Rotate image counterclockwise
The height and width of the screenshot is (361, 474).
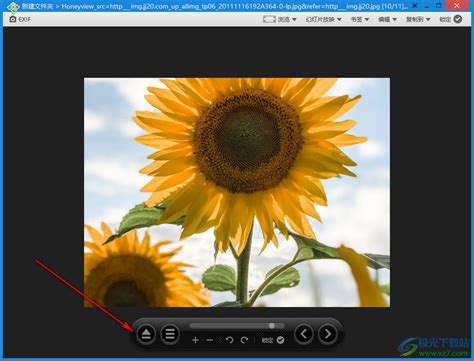coord(229,340)
